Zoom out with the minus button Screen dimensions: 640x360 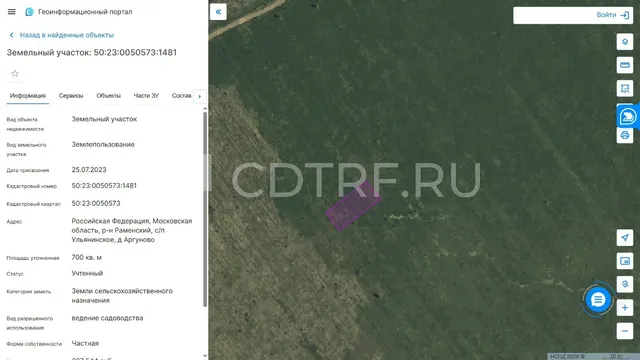[x=624, y=331]
